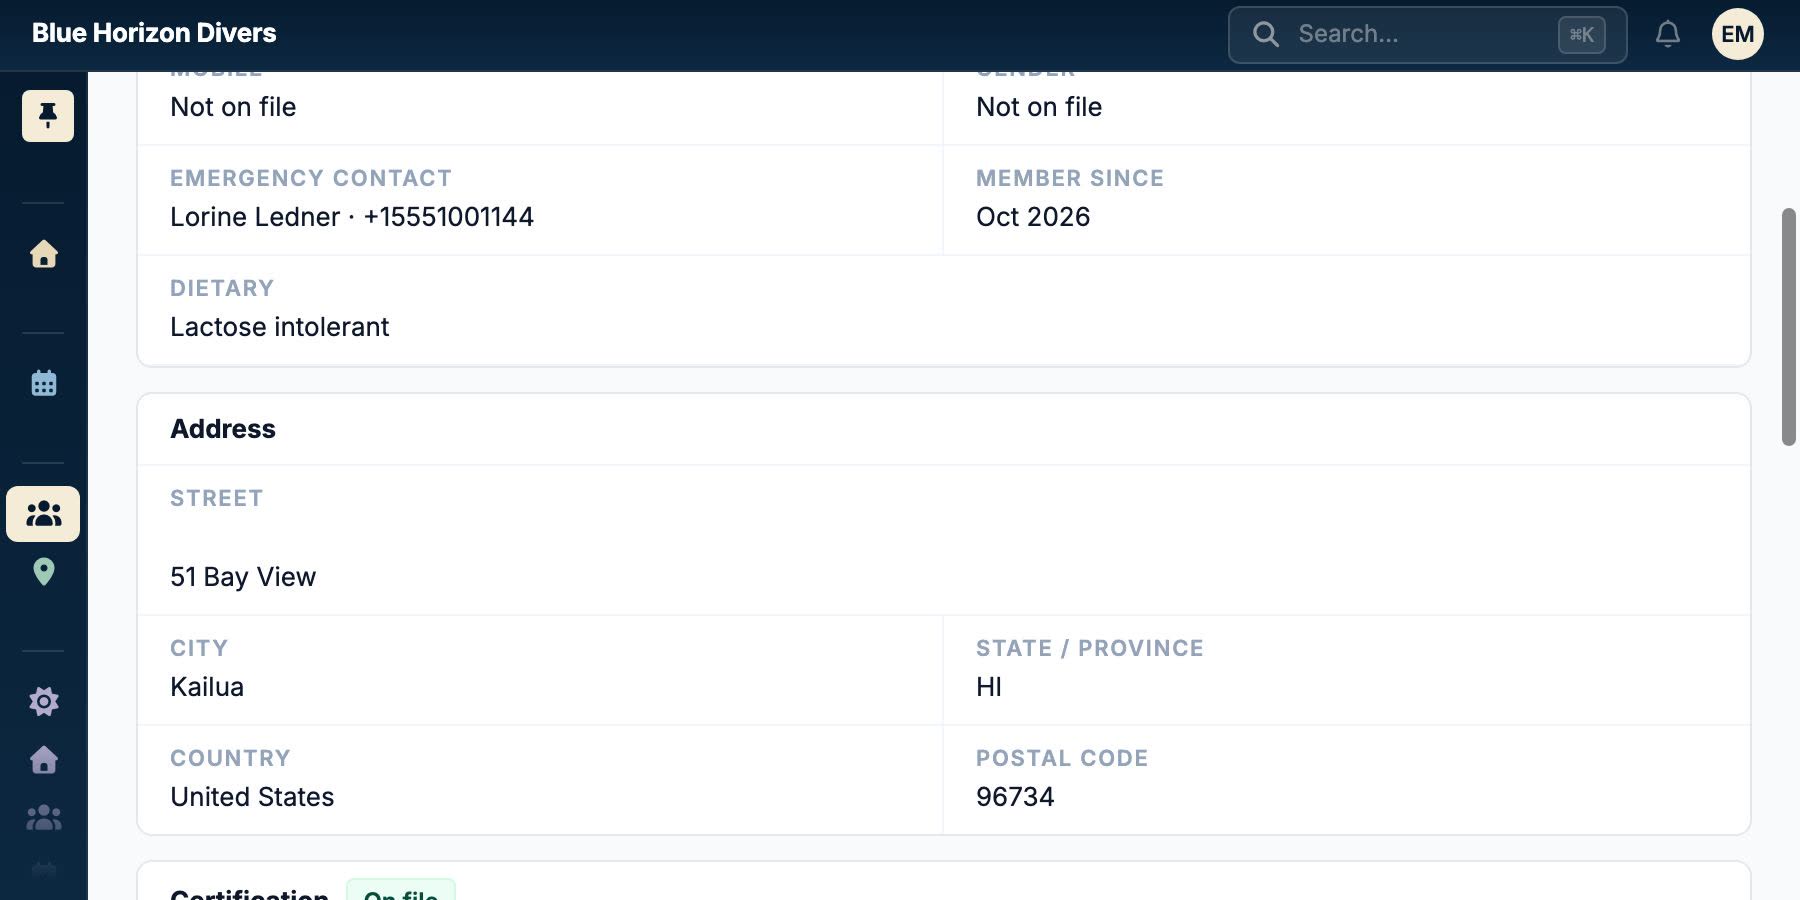The image size is (1800, 900).
Task: Click the Lactose intolerant dietary value
Action: pyautogui.click(x=279, y=327)
